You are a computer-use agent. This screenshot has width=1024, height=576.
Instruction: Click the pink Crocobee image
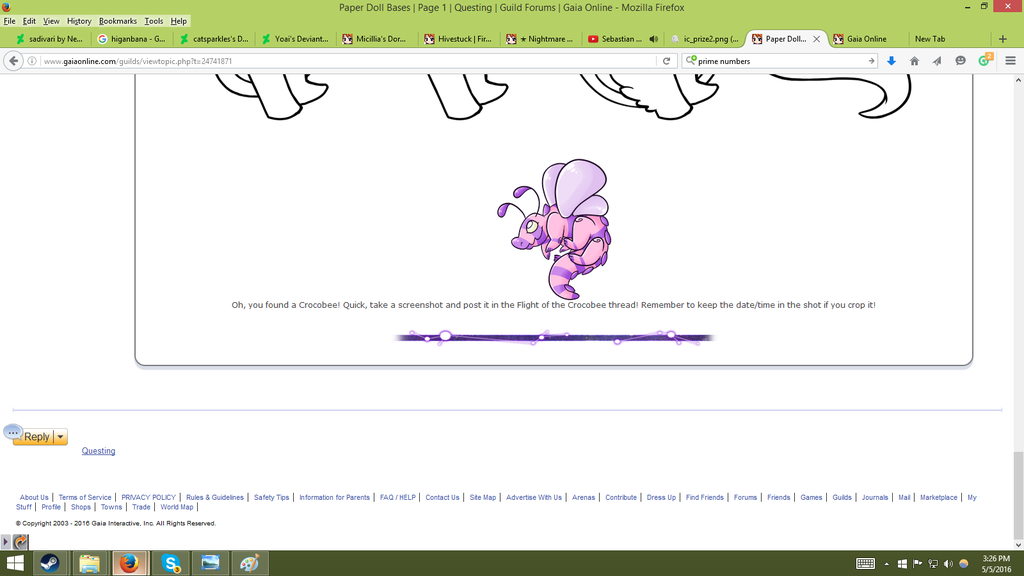554,229
